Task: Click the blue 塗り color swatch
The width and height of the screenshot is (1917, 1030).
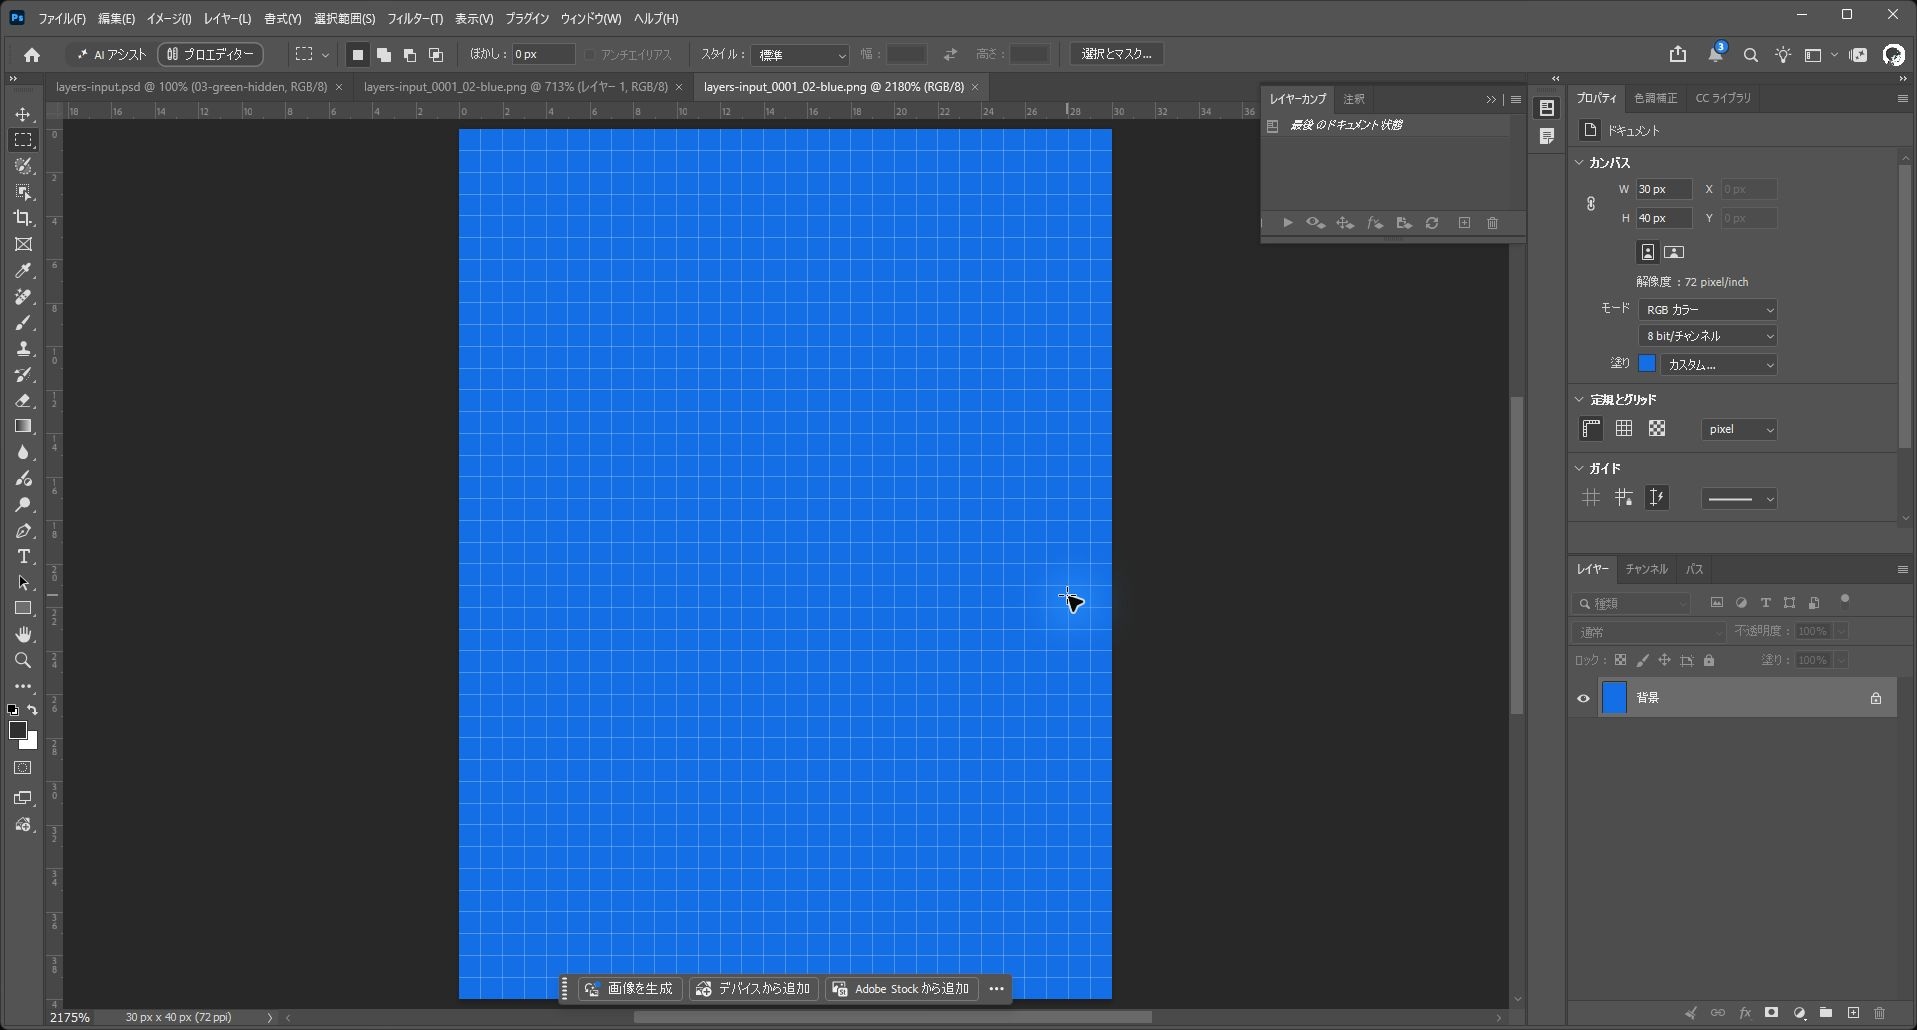Action: click(1647, 364)
